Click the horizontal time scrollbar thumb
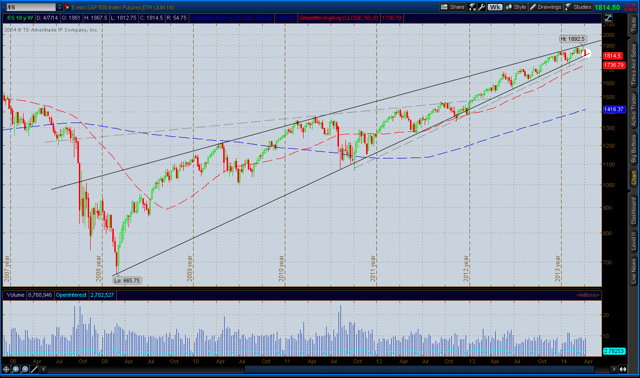The image size is (640, 378). (419, 369)
